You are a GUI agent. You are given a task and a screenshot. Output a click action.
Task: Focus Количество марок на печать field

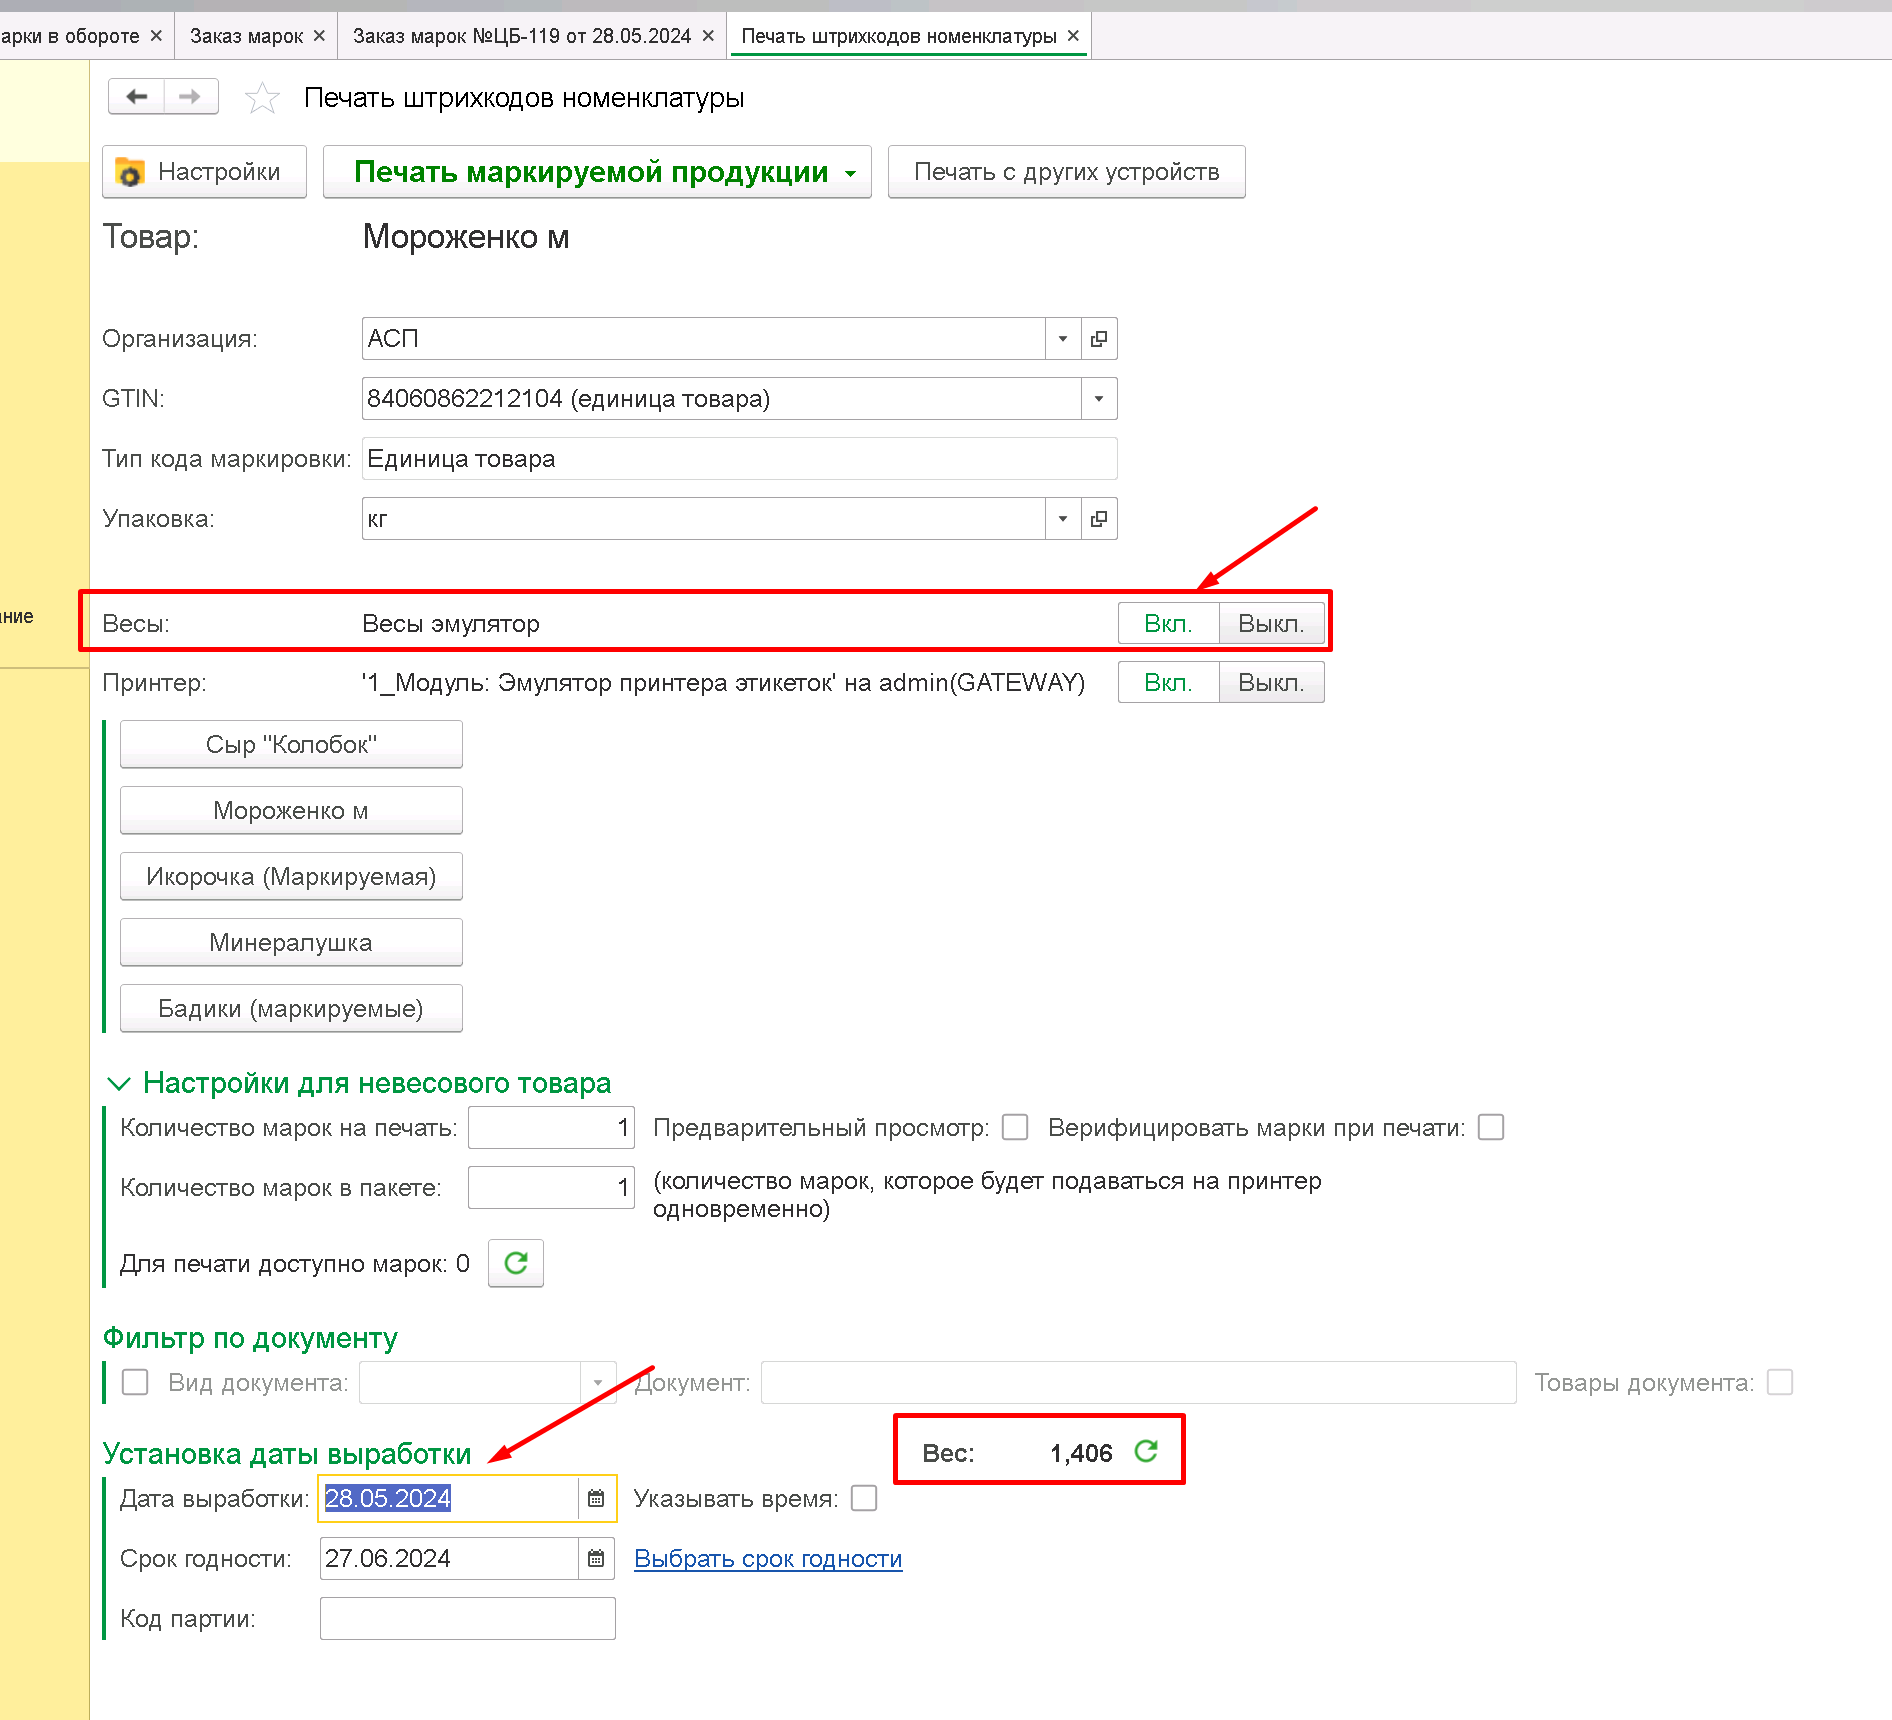[x=551, y=1128]
